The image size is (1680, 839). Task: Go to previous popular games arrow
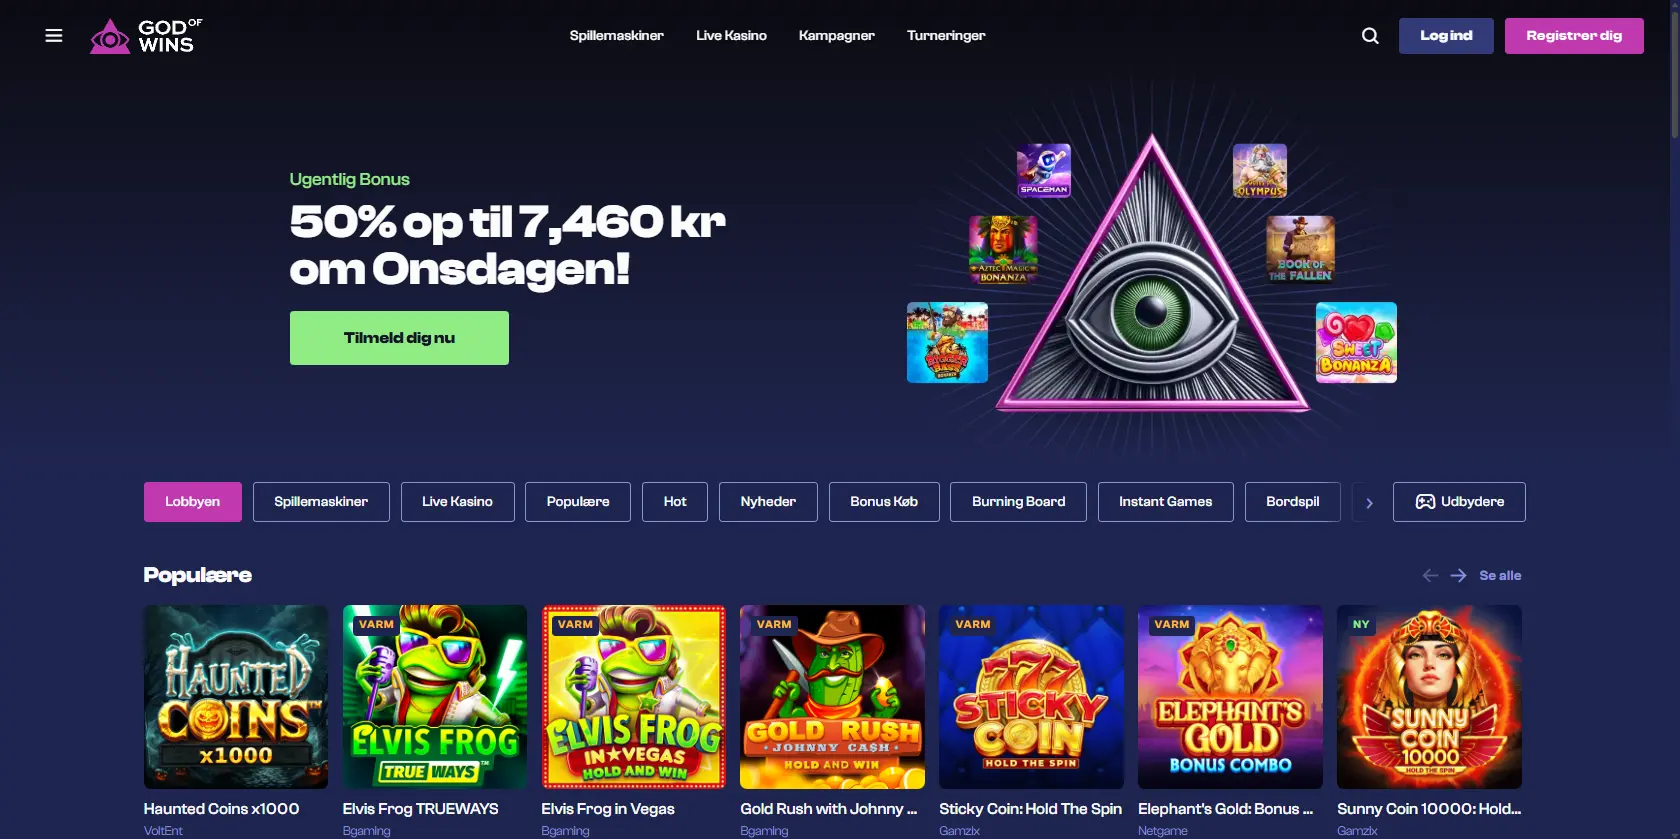click(x=1430, y=576)
